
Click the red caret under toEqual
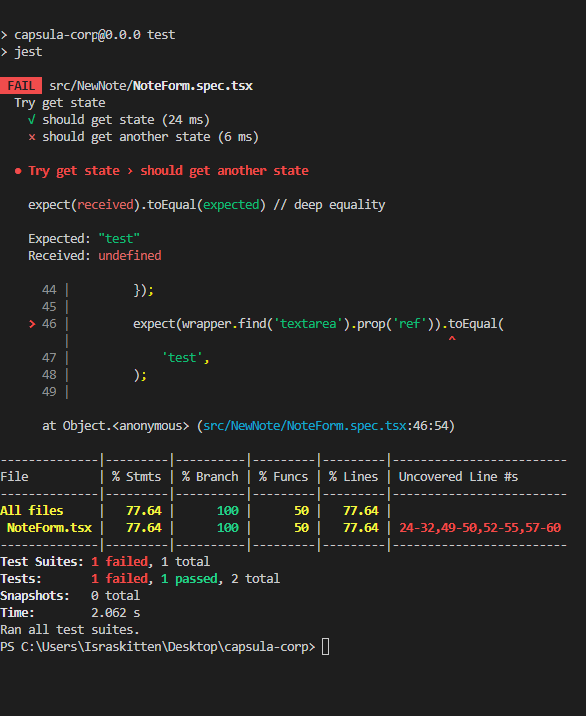coord(452,339)
